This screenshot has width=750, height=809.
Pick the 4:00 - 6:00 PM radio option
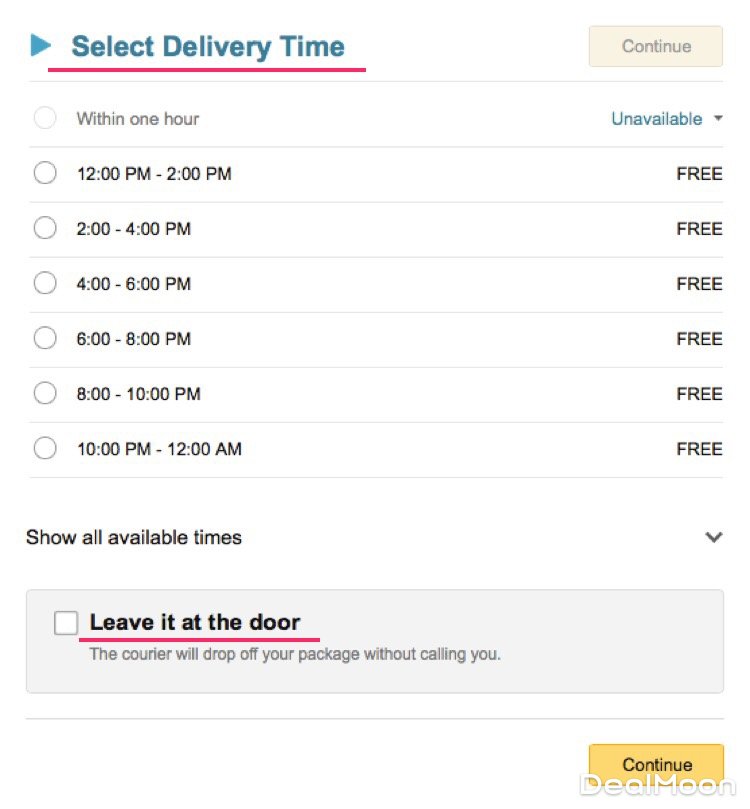click(x=45, y=284)
